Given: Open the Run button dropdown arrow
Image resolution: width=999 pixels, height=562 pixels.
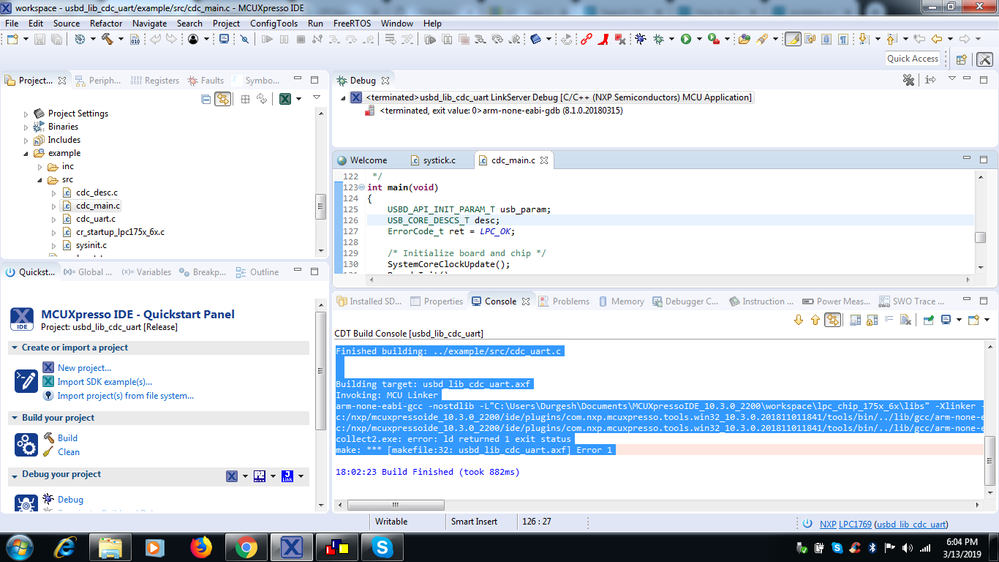Looking at the screenshot, I should tap(699, 40).
